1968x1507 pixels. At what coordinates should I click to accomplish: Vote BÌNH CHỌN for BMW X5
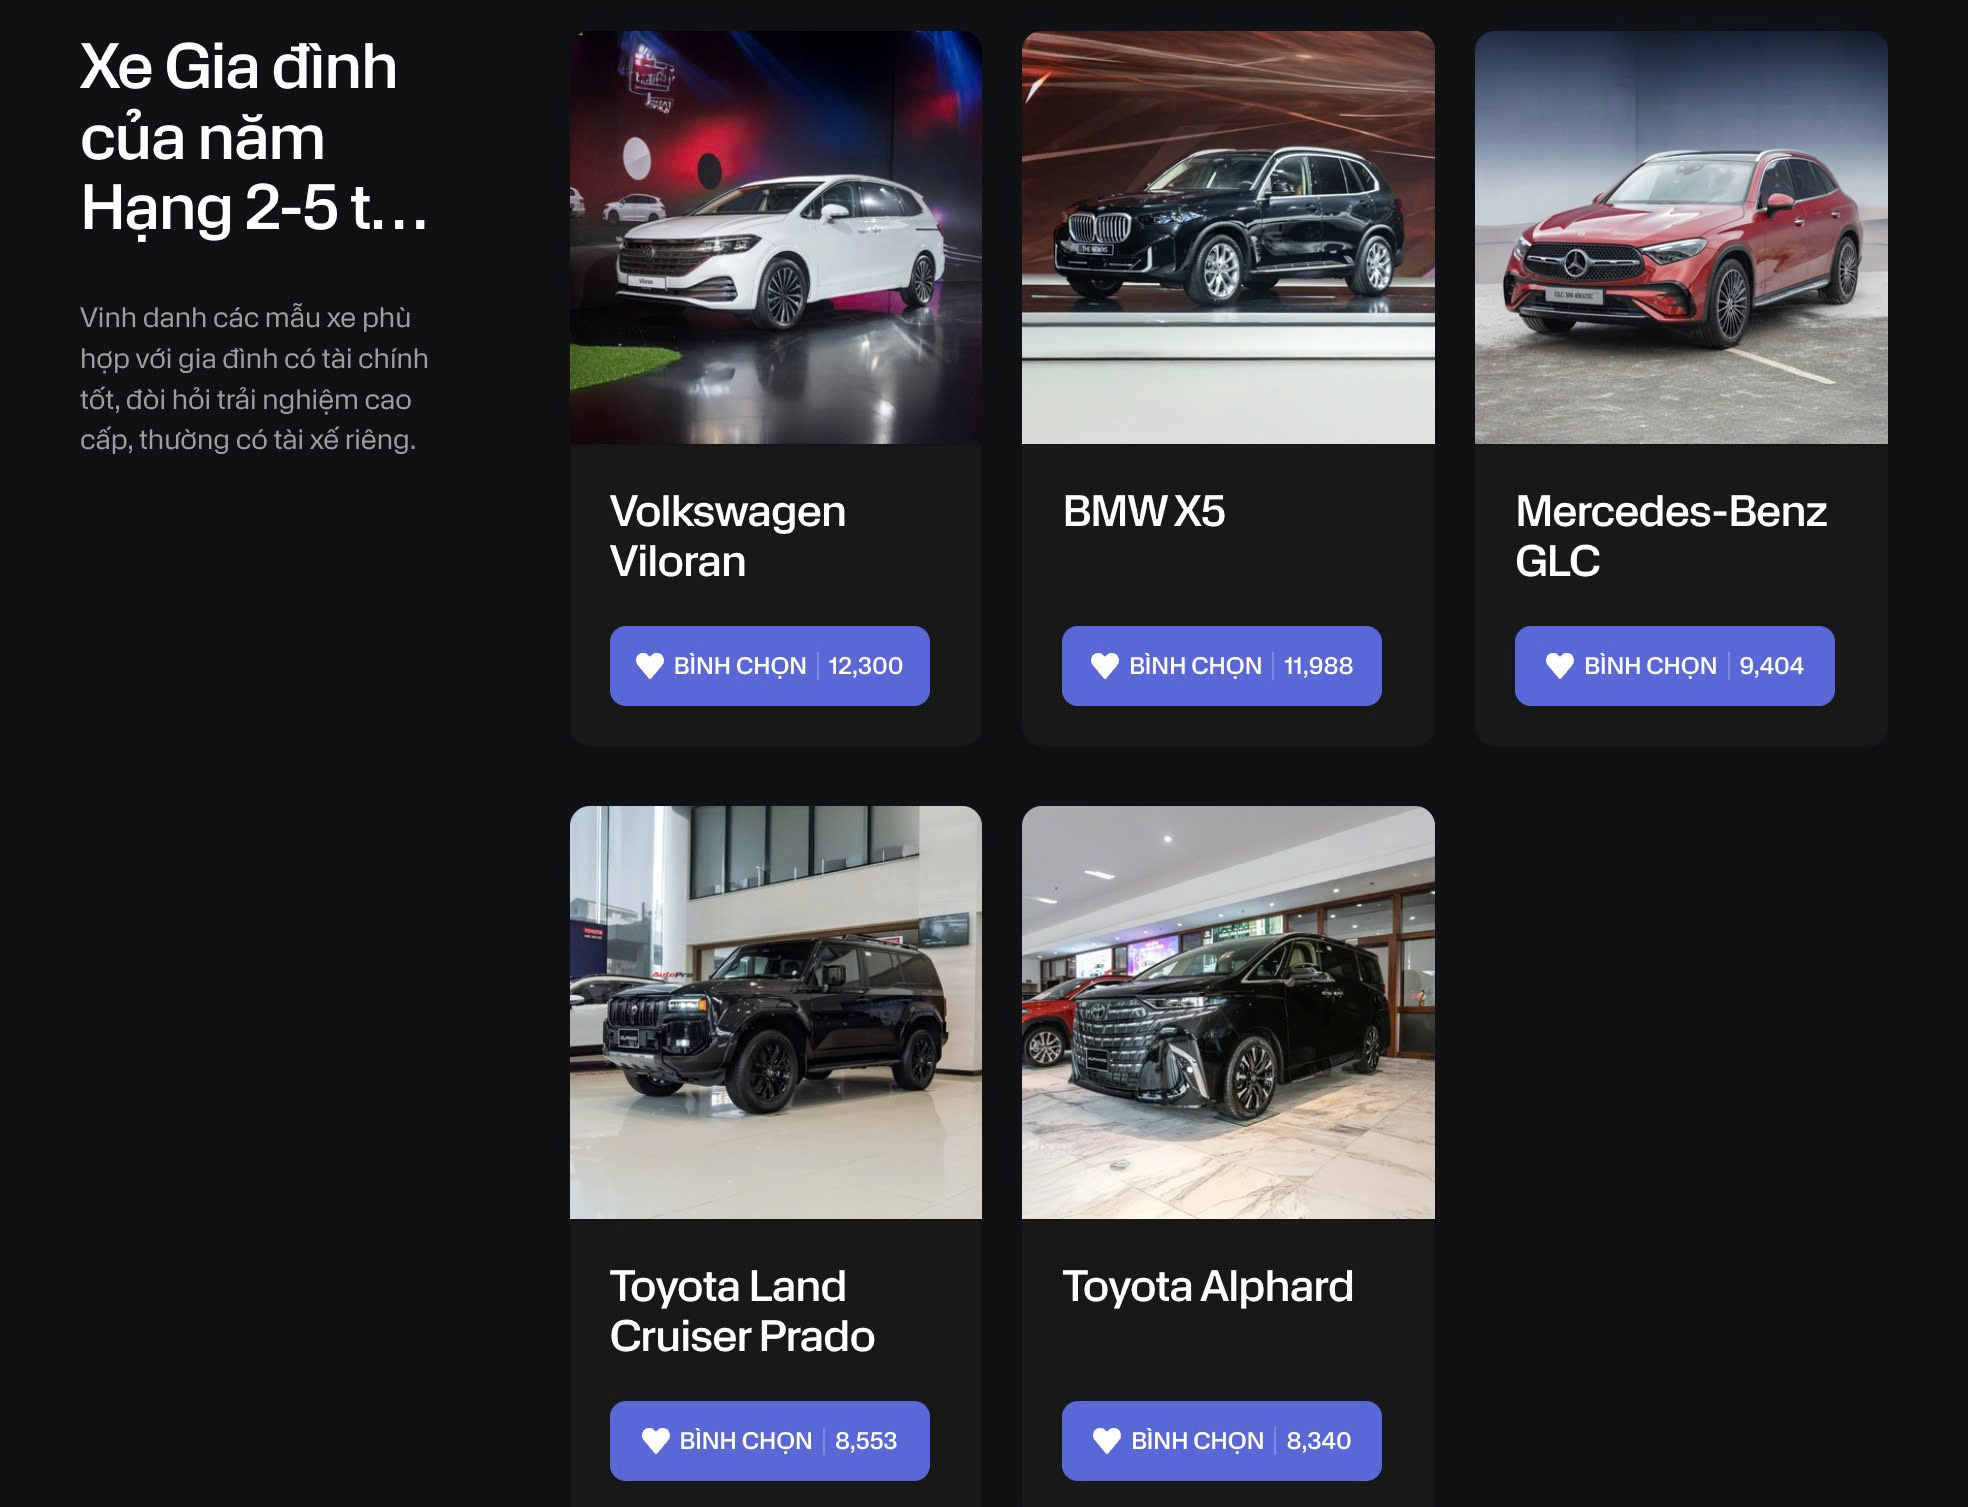1222,666
